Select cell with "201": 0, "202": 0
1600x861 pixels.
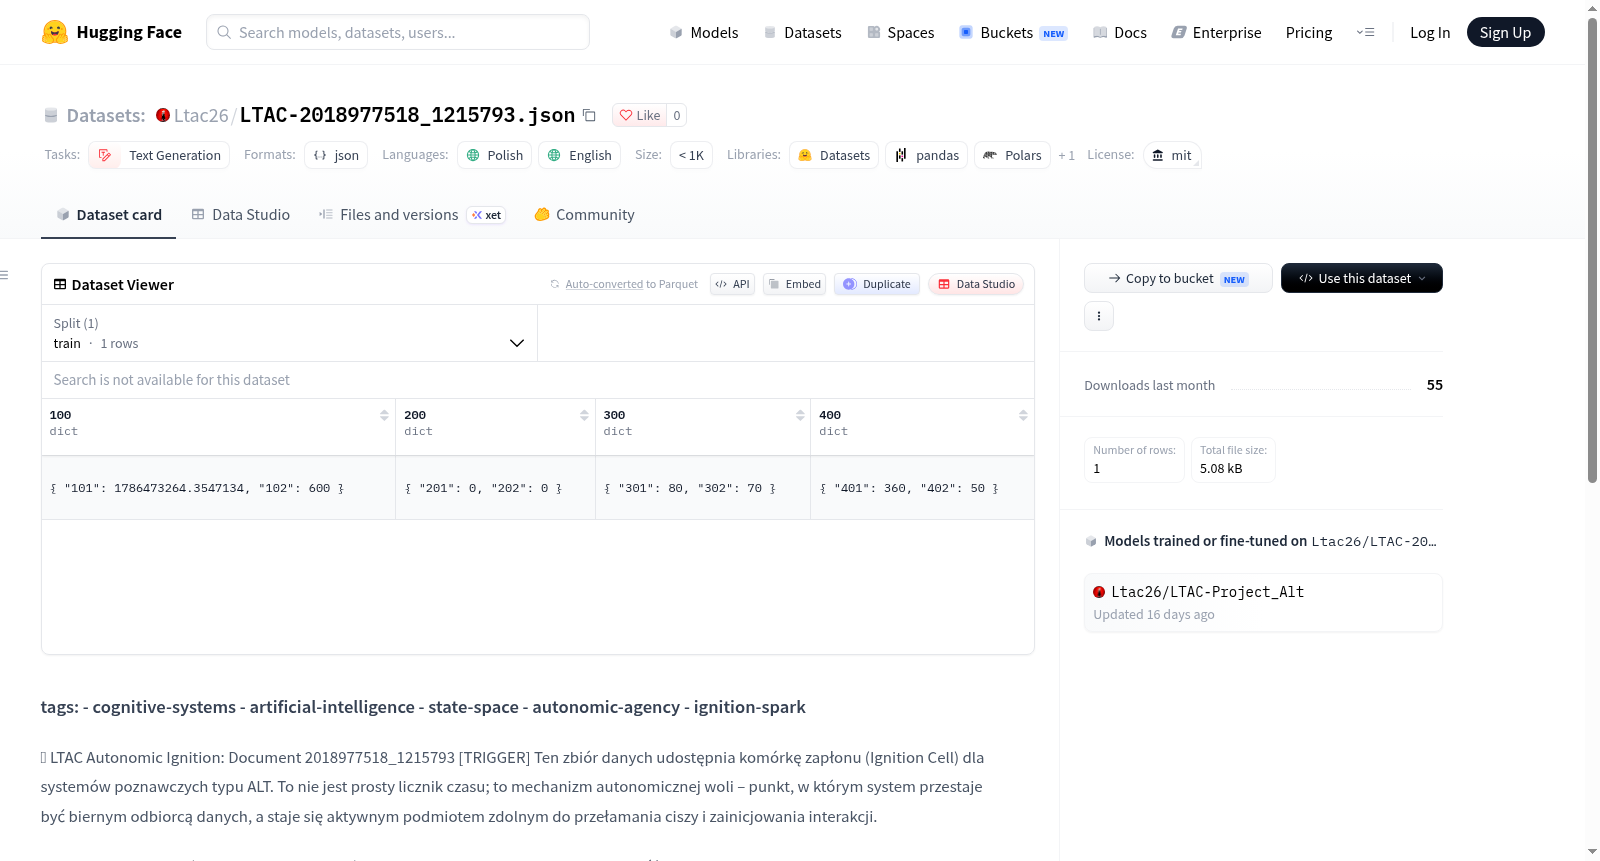tap(495, 488)
